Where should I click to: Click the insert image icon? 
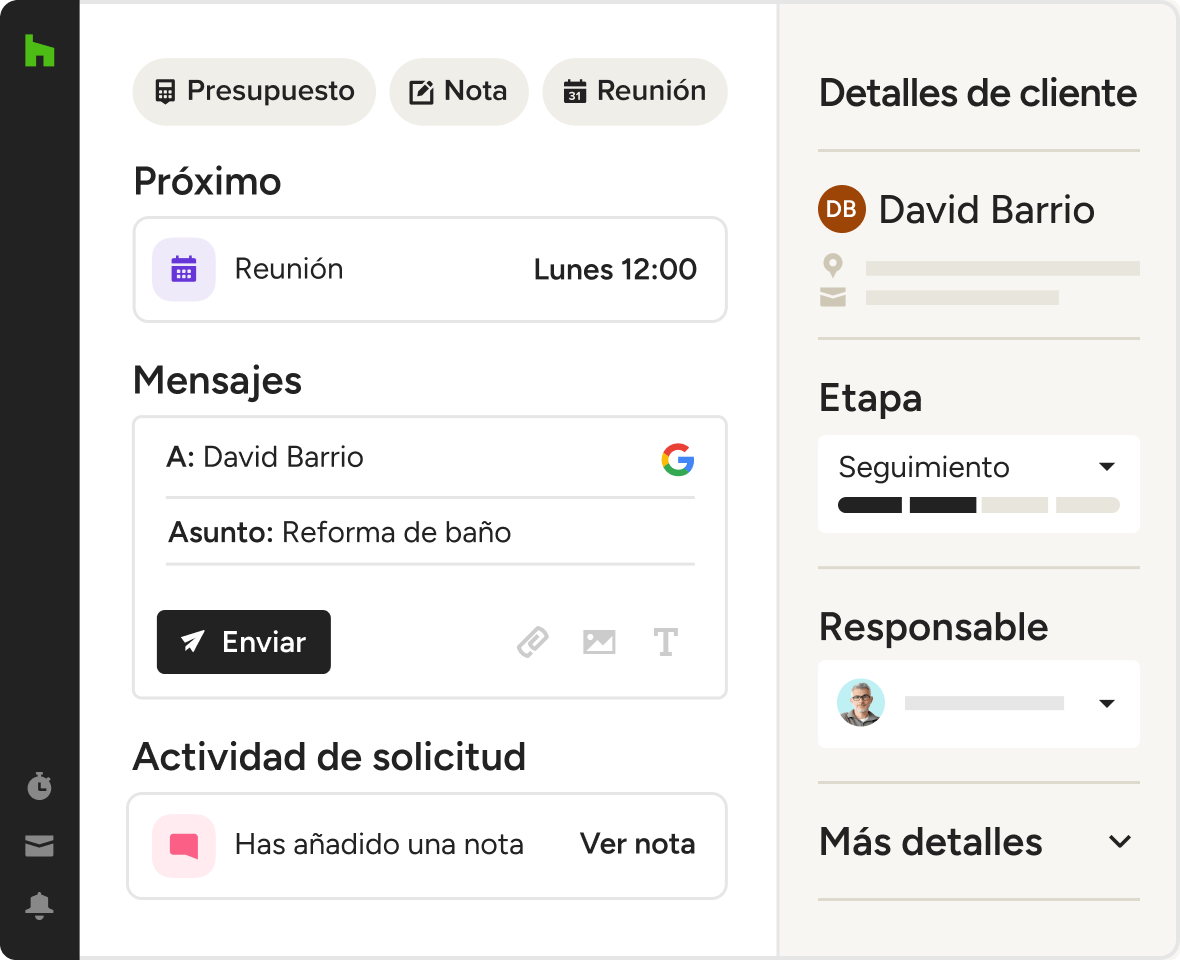click(x=599, y=642)
